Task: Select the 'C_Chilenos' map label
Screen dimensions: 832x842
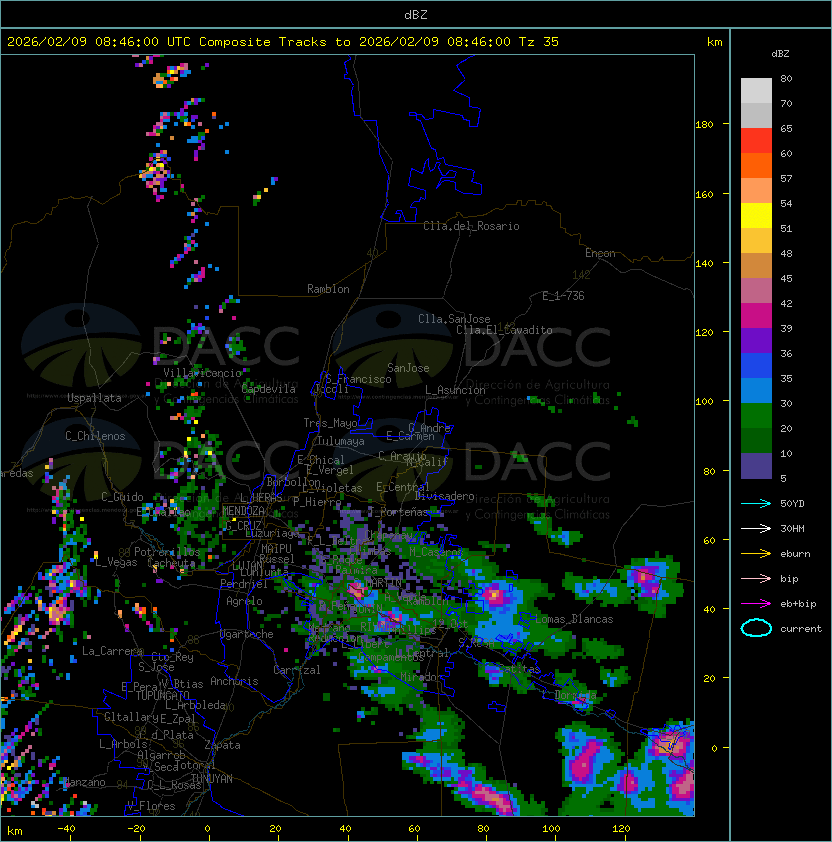Action: tap(95, 436)
